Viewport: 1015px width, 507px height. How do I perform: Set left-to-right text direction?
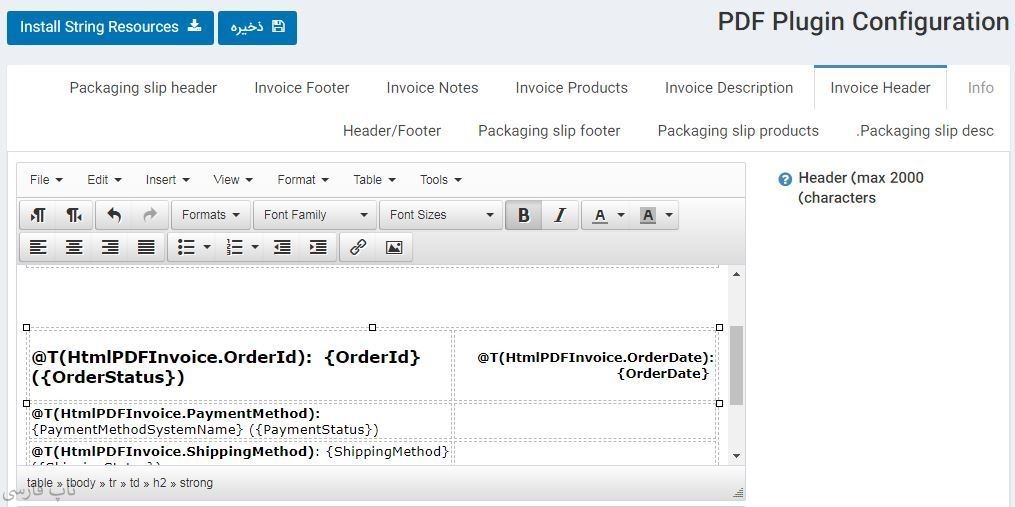38,215
